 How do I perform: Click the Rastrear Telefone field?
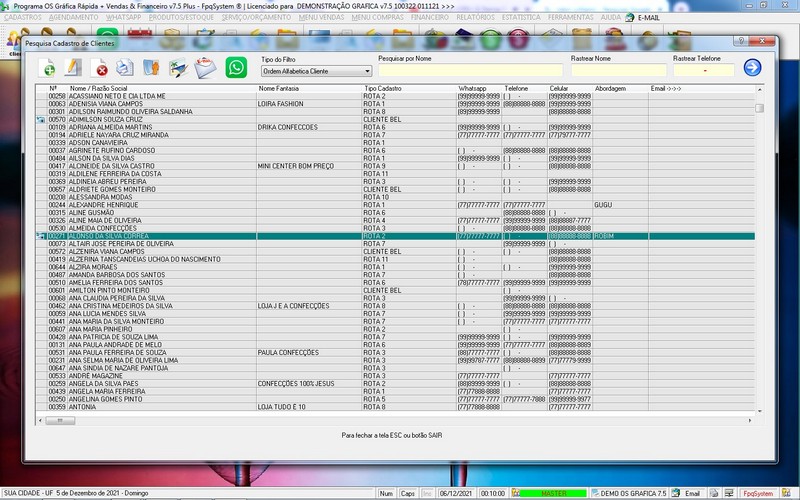[704, 70]
